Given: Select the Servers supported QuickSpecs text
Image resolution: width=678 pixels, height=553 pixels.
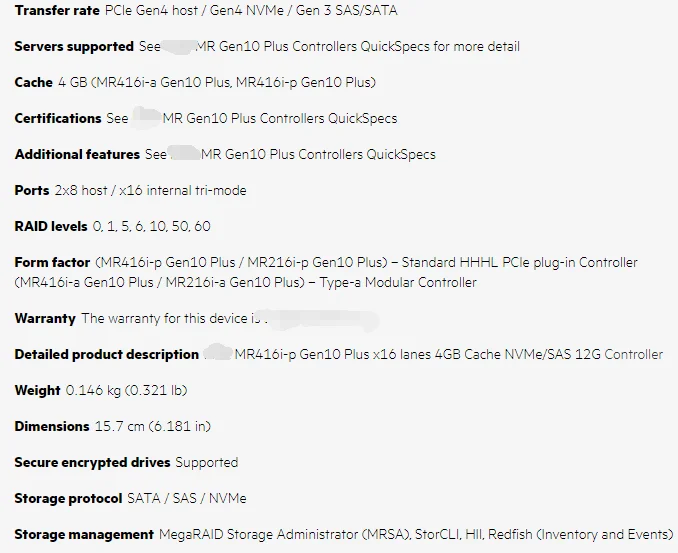Looking at the screenshot, I should [395, 46].
